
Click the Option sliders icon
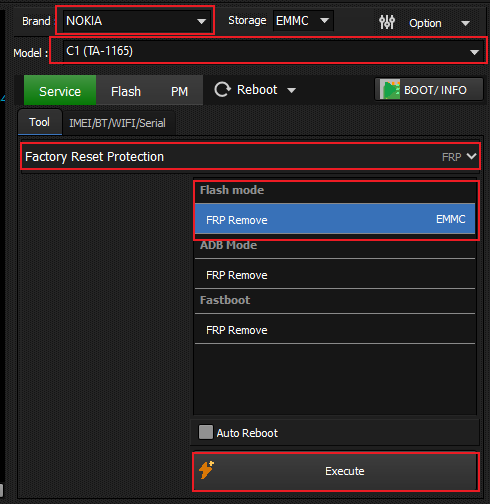tap(387, 22)
